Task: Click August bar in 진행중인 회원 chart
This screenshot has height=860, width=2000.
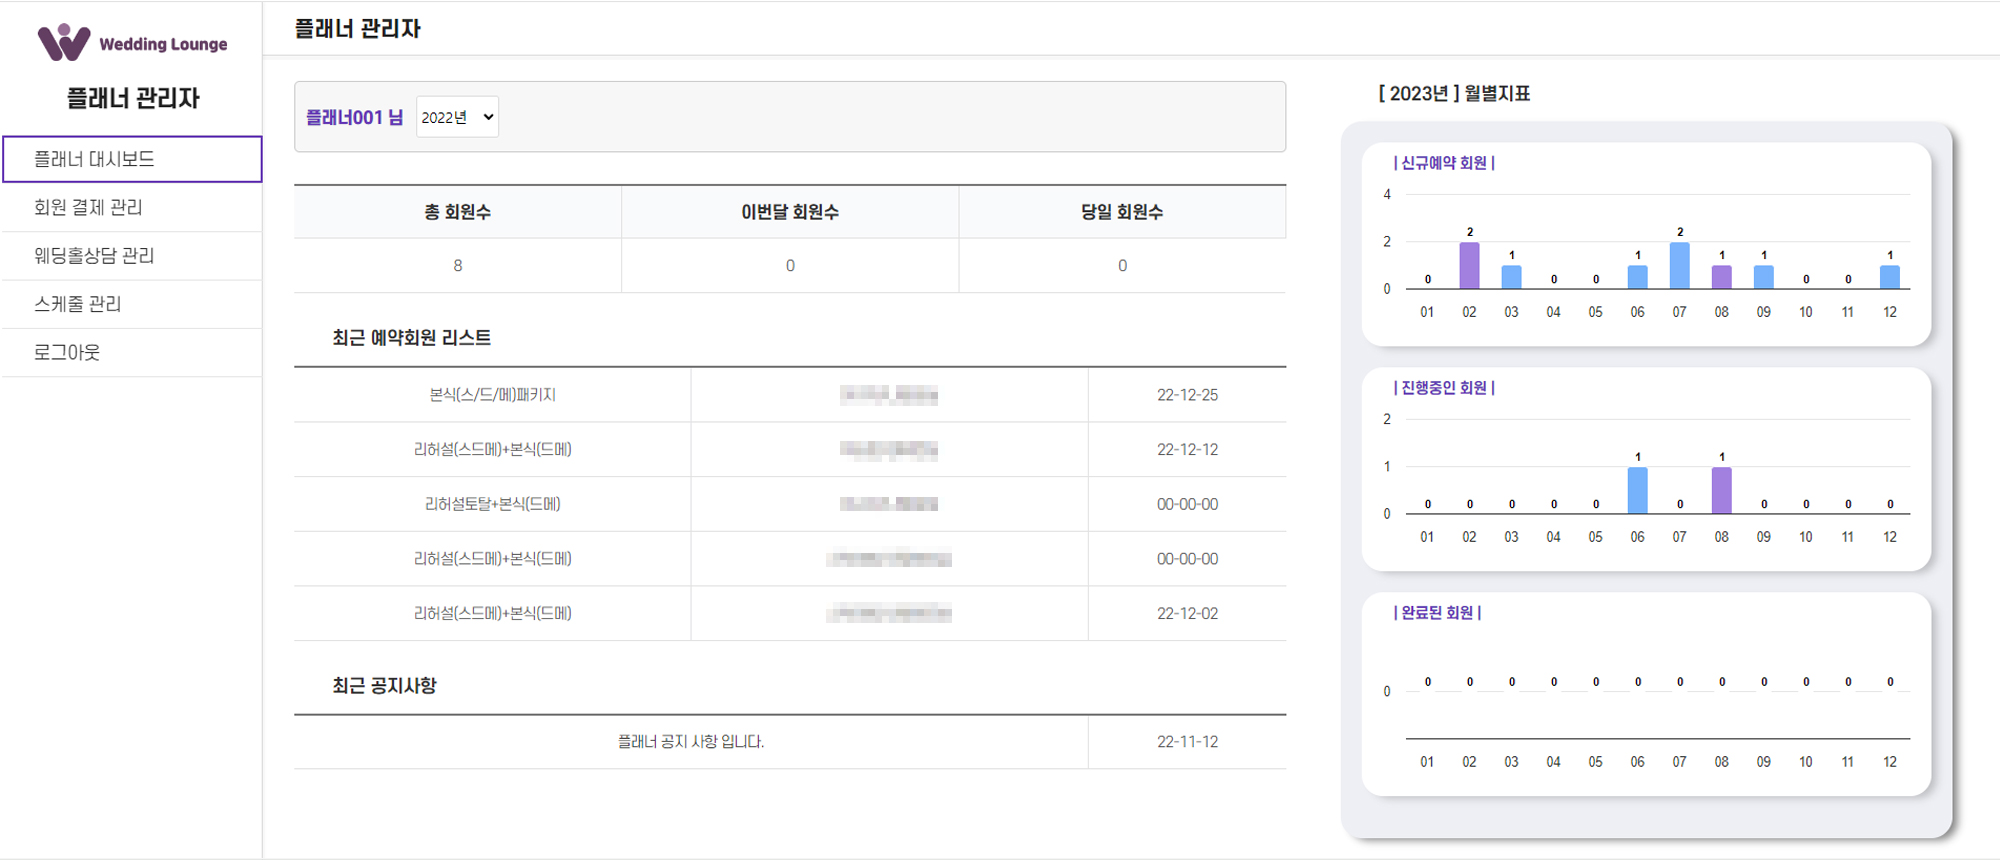Action: point(1722,491)
